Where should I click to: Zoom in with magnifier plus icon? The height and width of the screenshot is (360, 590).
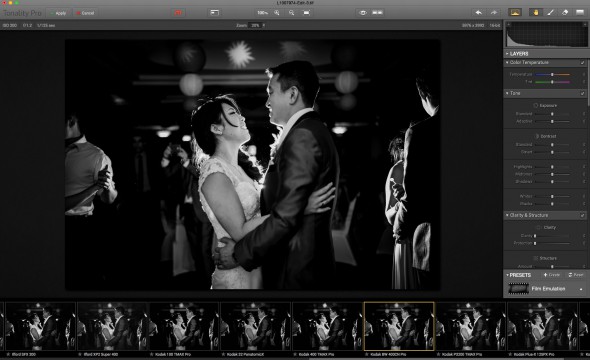[277, 13]
